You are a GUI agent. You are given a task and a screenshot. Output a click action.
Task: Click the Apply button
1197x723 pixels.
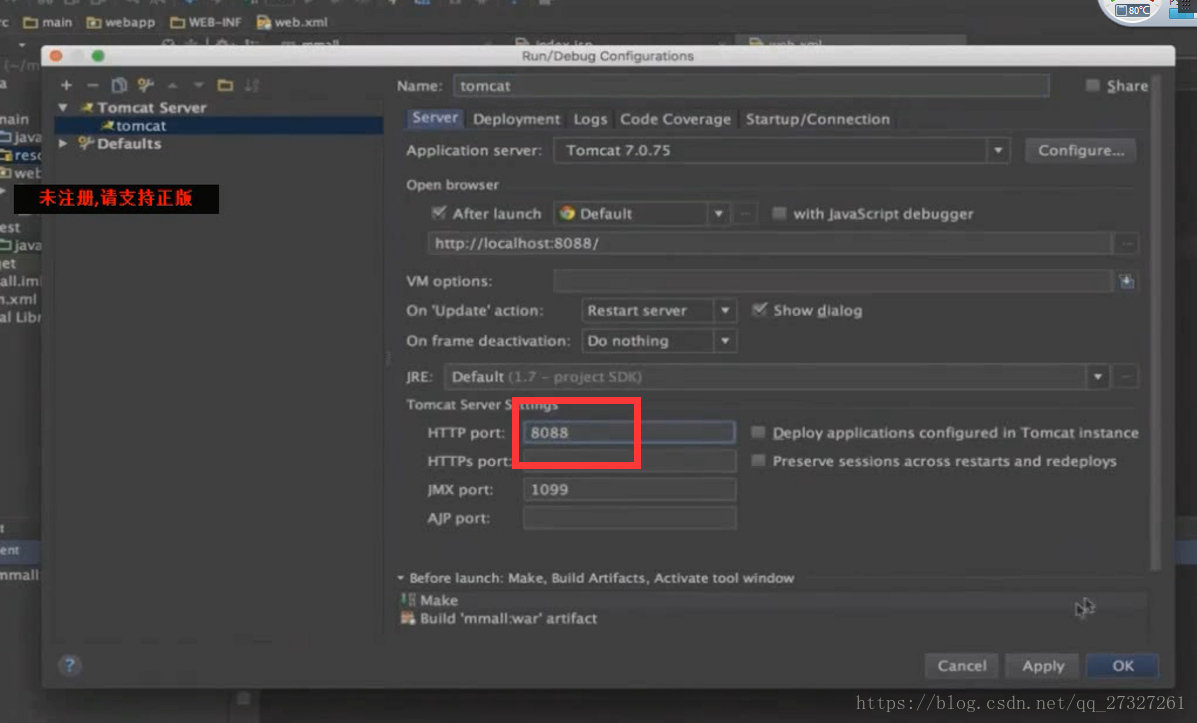(x=1043, y=666)
